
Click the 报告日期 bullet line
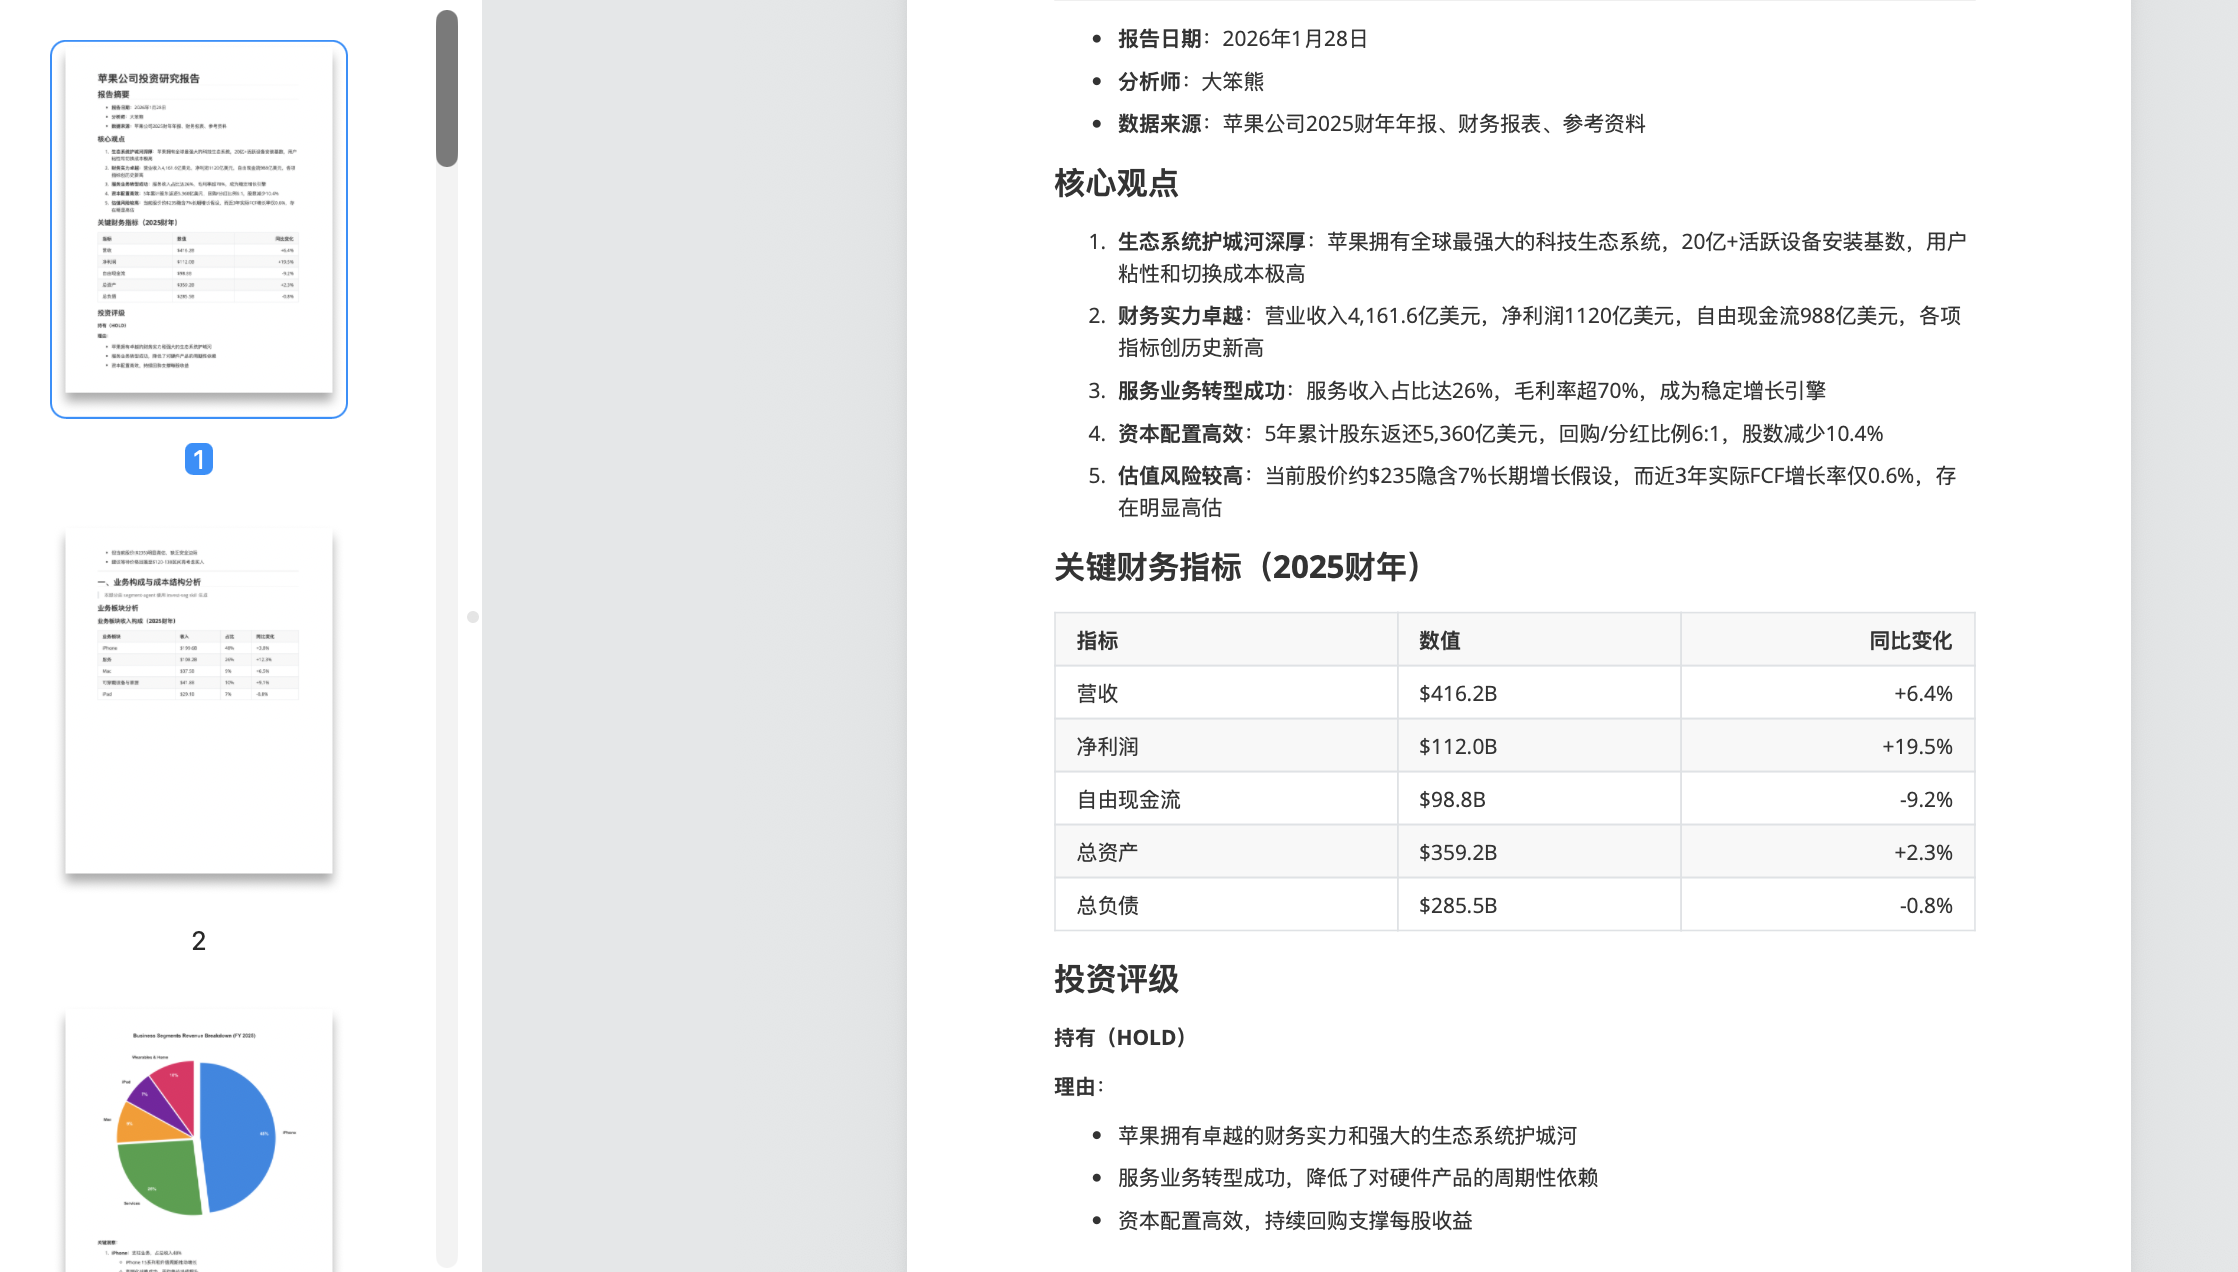point(1242,39)
